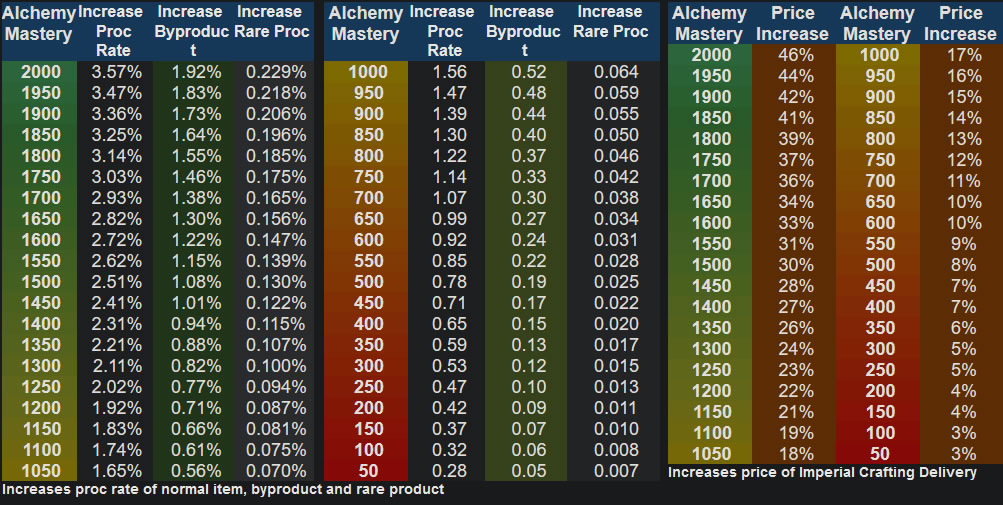The image size is (1003, 505).
Task: Click the leftmost Alchemy Mastery column header
Action: pos(38,23)
